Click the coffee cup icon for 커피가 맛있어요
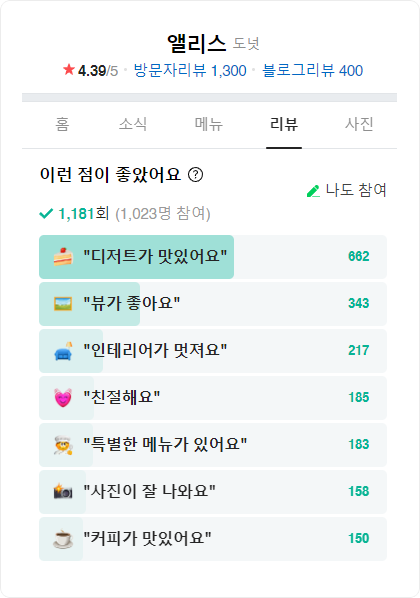This screenshot has width=420, height=598. (63, 539)
